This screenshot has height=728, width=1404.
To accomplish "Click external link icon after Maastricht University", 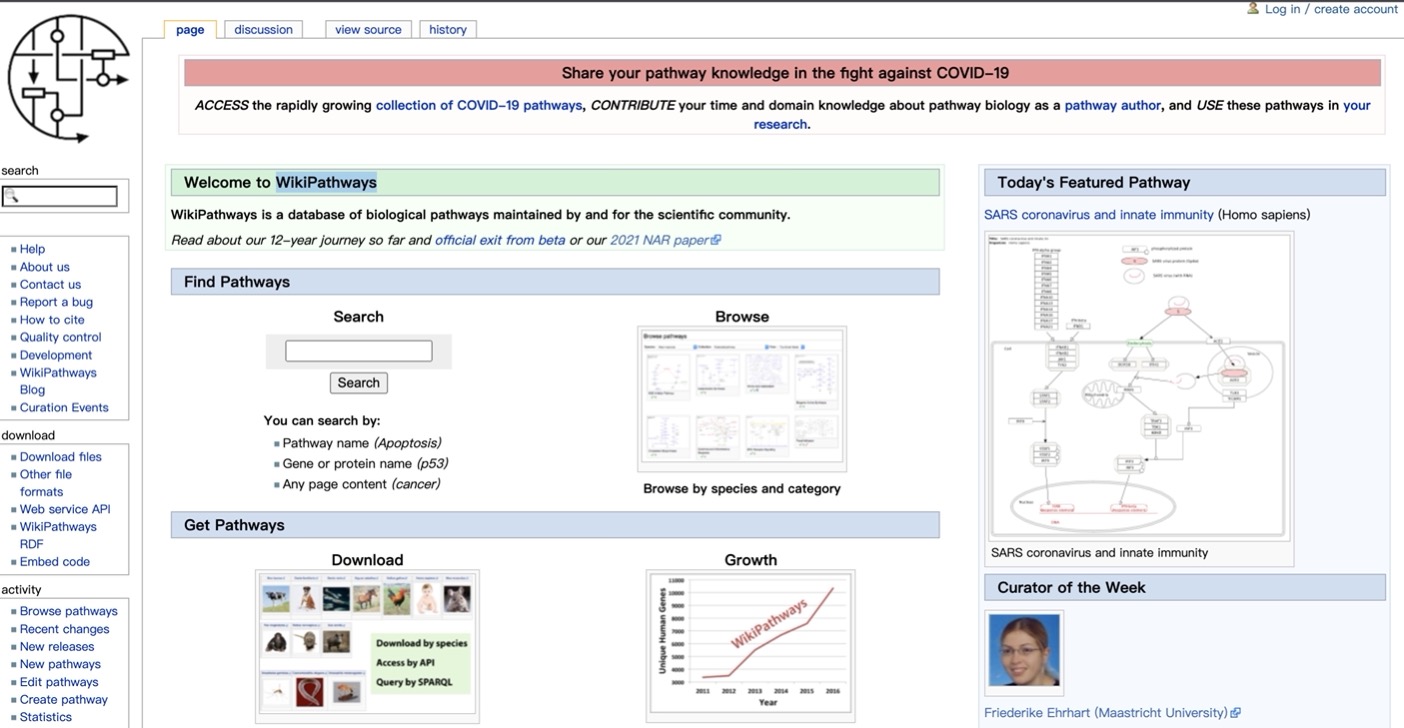I will (x=1235, y=713).
